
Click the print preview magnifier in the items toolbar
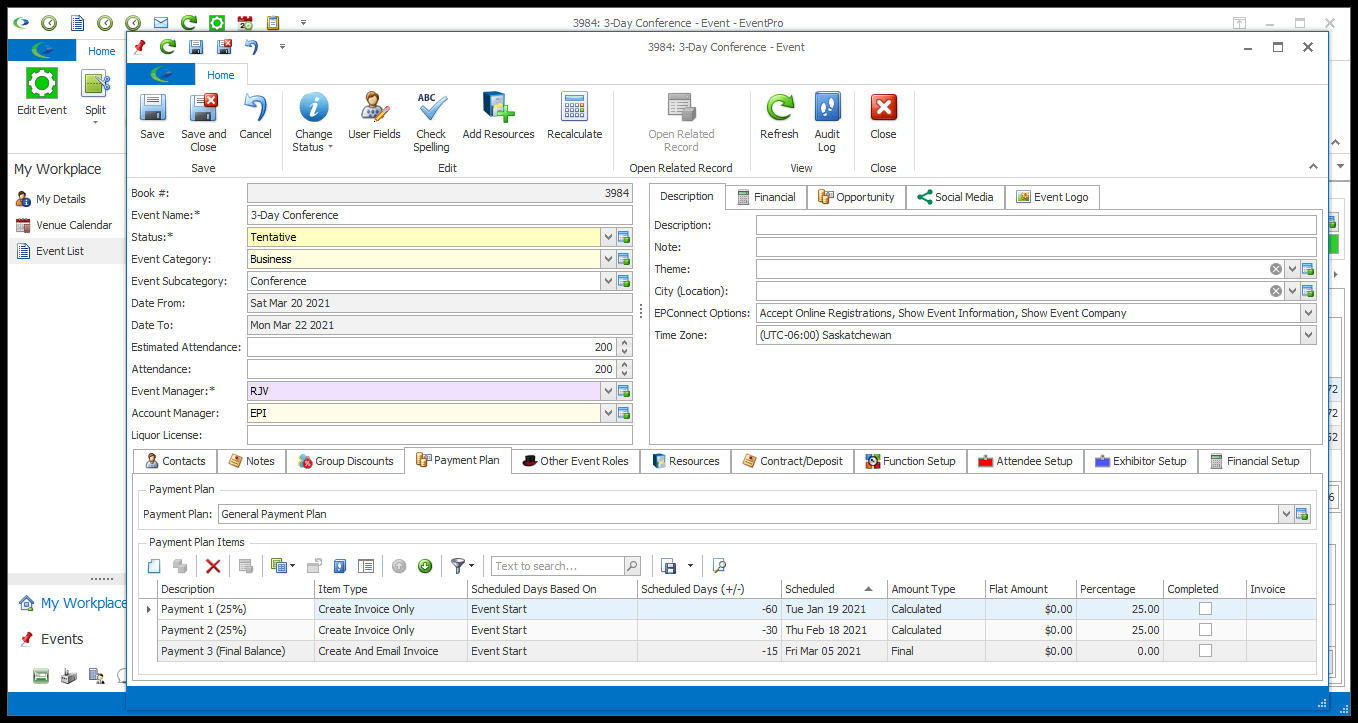pos(719,566)
